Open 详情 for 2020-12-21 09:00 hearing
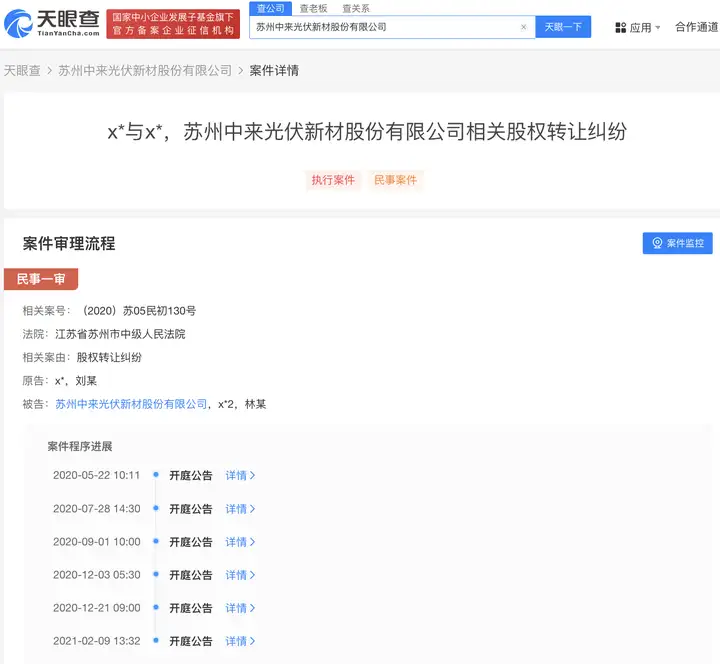Image resolution: width=720 pixels, height=664 pixels. tap(240, 608)
